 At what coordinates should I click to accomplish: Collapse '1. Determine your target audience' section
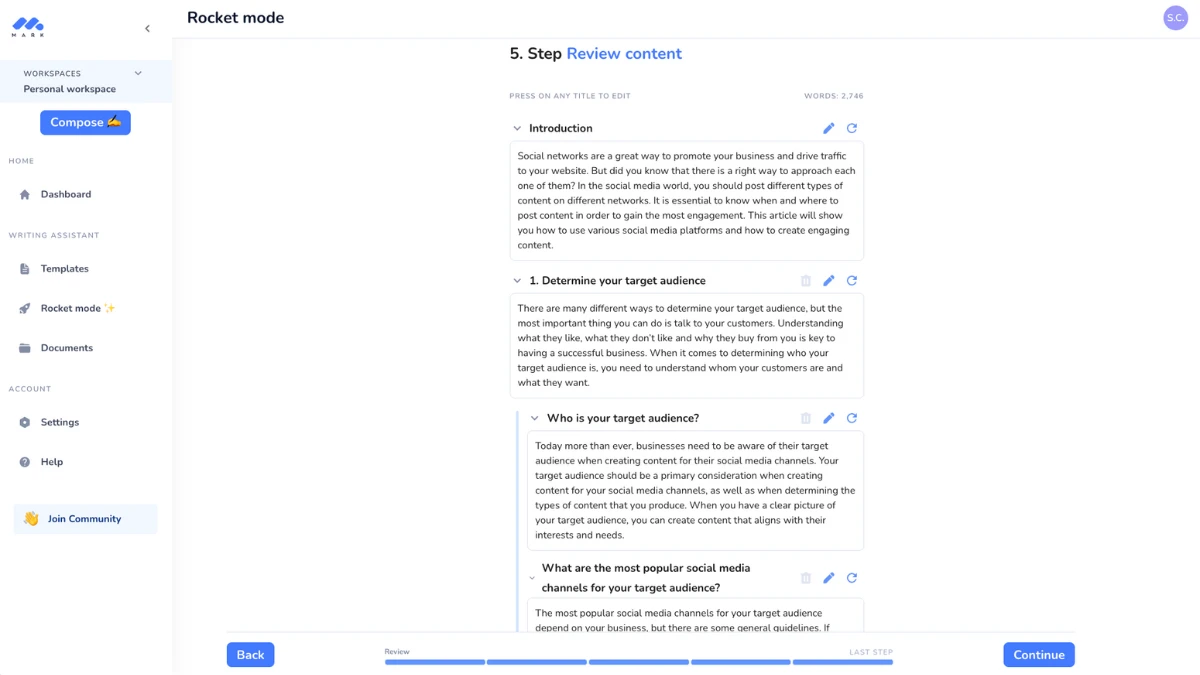517,281
